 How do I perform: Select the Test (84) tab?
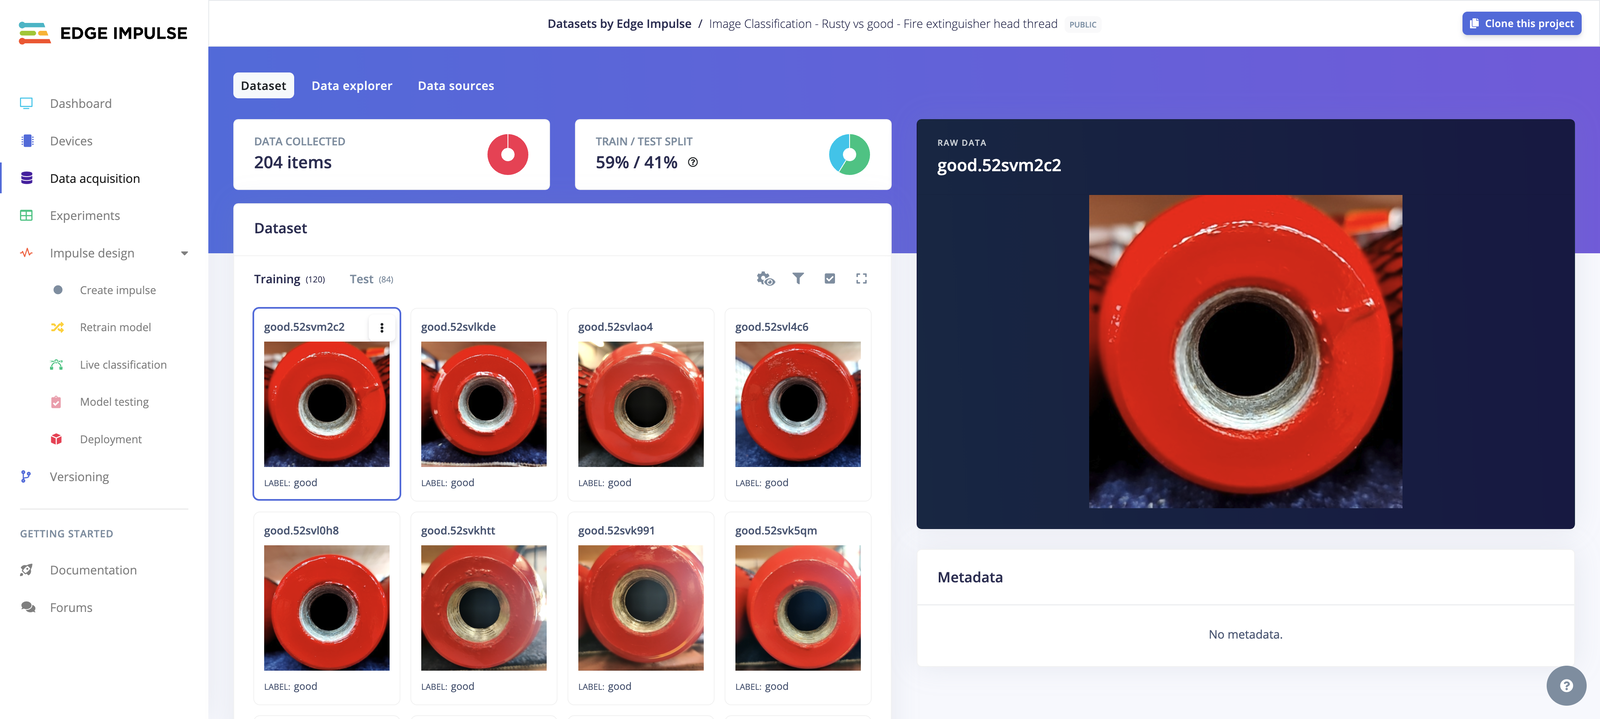click(371, 279)
